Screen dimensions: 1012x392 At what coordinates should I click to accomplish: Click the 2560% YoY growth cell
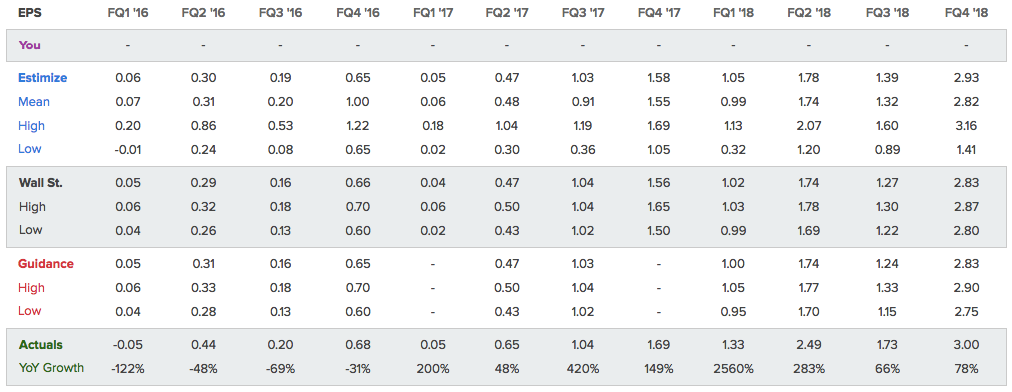coord(734,369)
